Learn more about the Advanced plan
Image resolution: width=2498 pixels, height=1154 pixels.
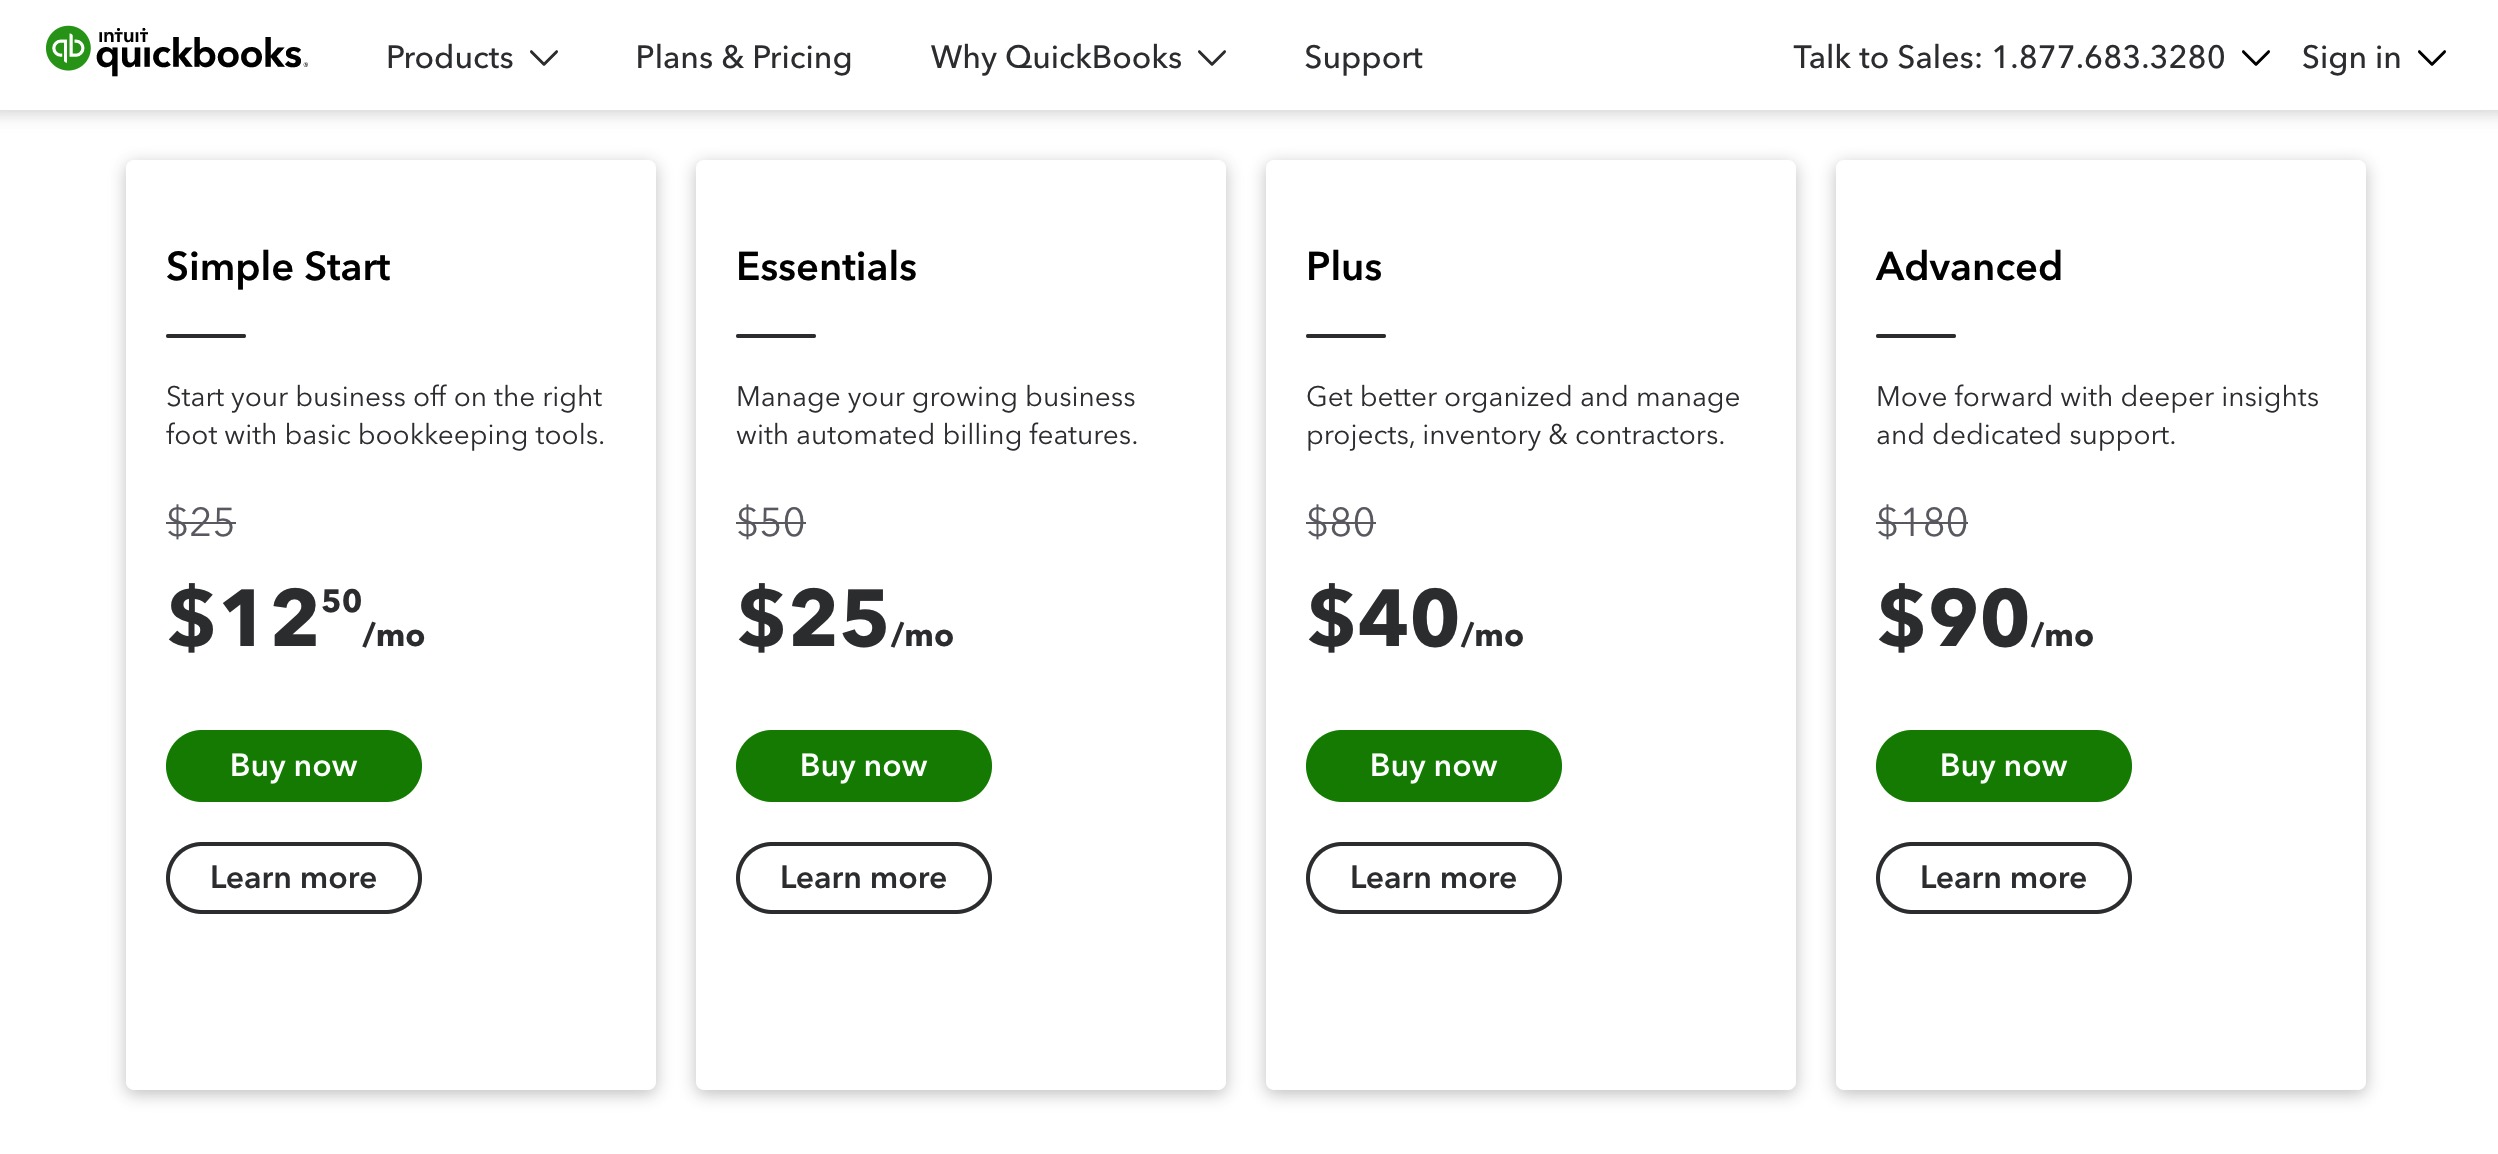2003,877
